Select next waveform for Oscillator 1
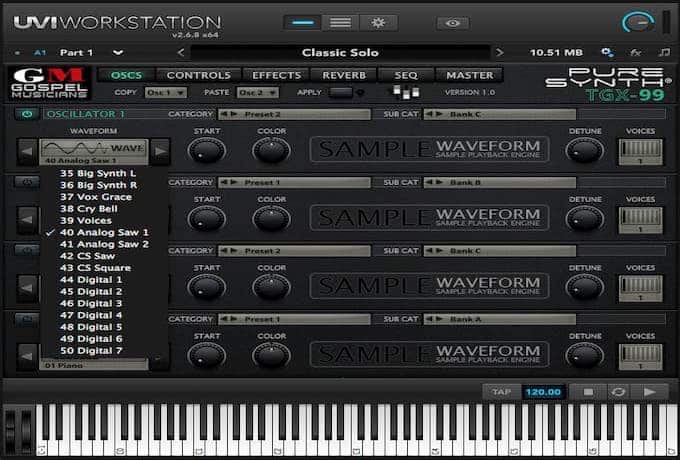680x460 pixels. point(160,152)
